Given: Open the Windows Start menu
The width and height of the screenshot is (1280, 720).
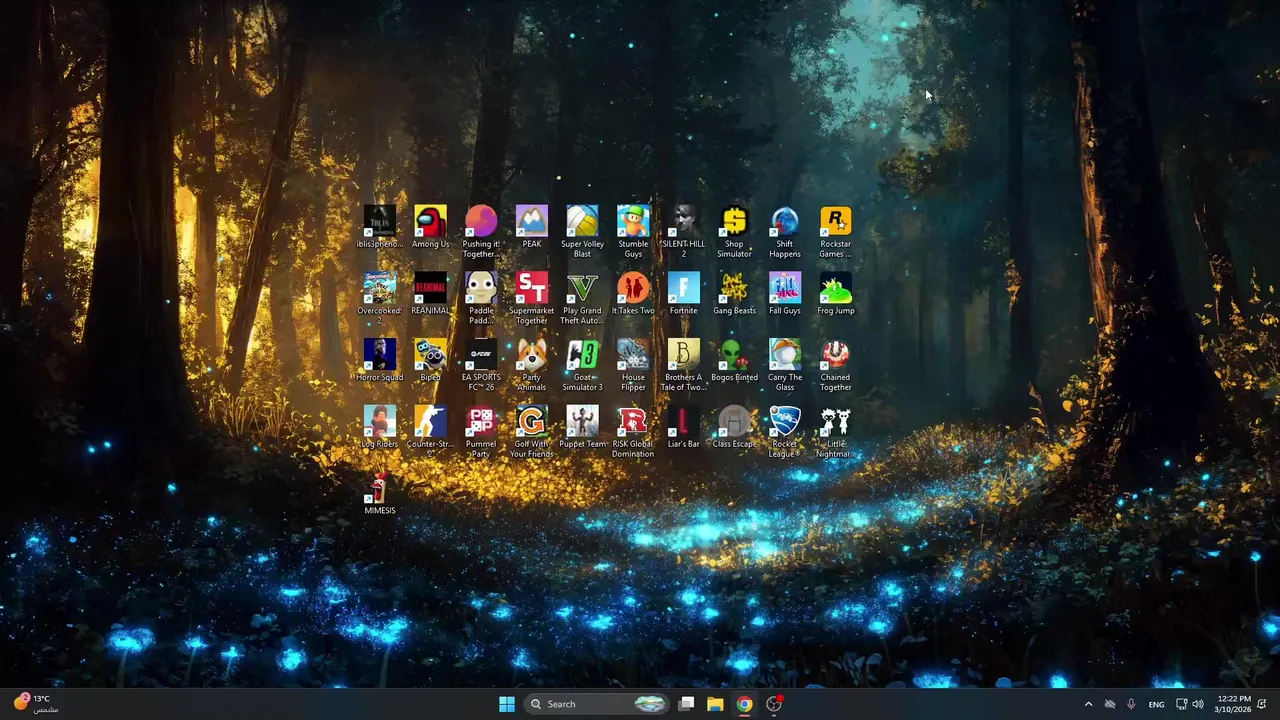Looking at the screenshot, I should coord(507,704).
